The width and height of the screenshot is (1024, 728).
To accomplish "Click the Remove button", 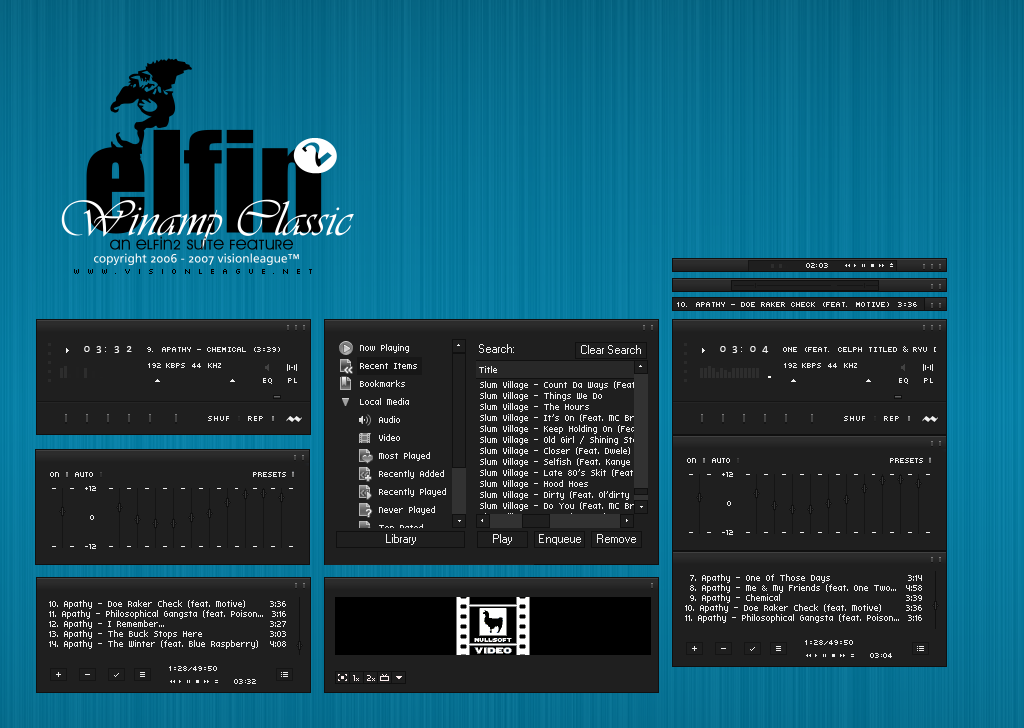I will pos(616,539).
